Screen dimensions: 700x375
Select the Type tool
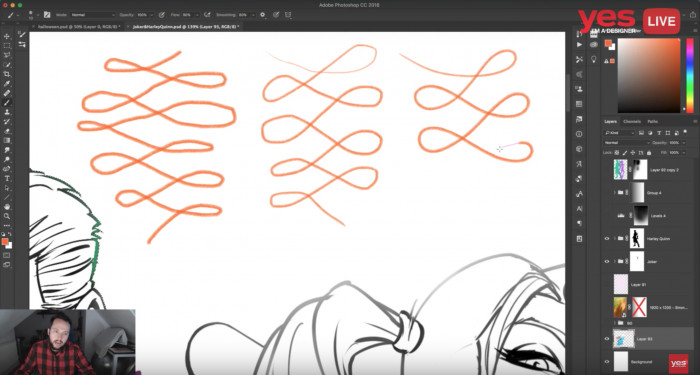(x=7, y=179)
